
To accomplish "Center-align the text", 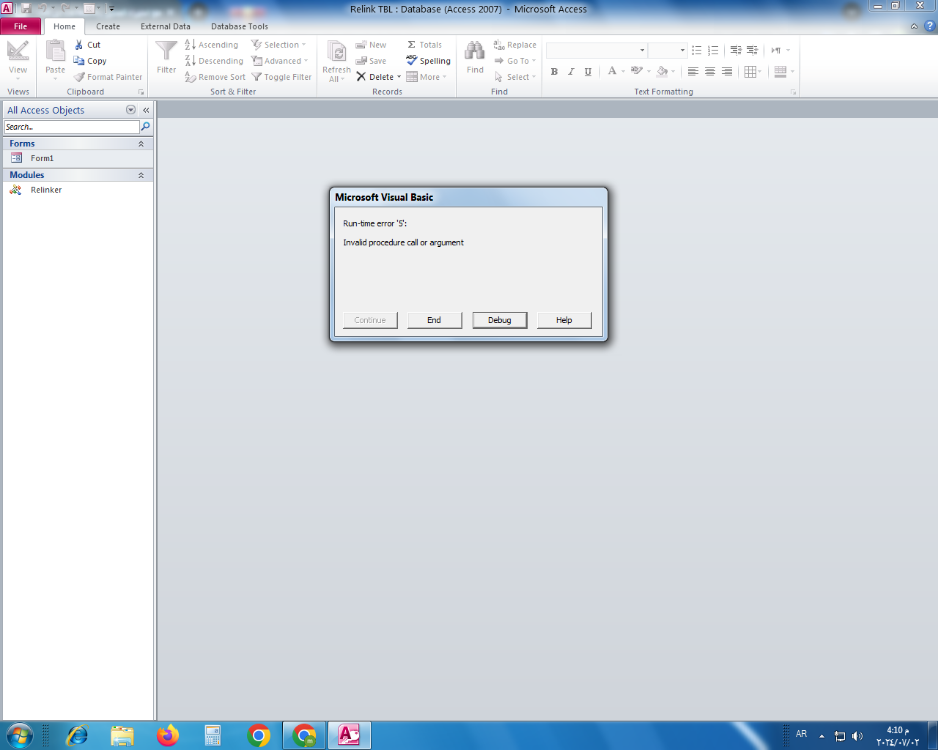I will pos(709,72).
